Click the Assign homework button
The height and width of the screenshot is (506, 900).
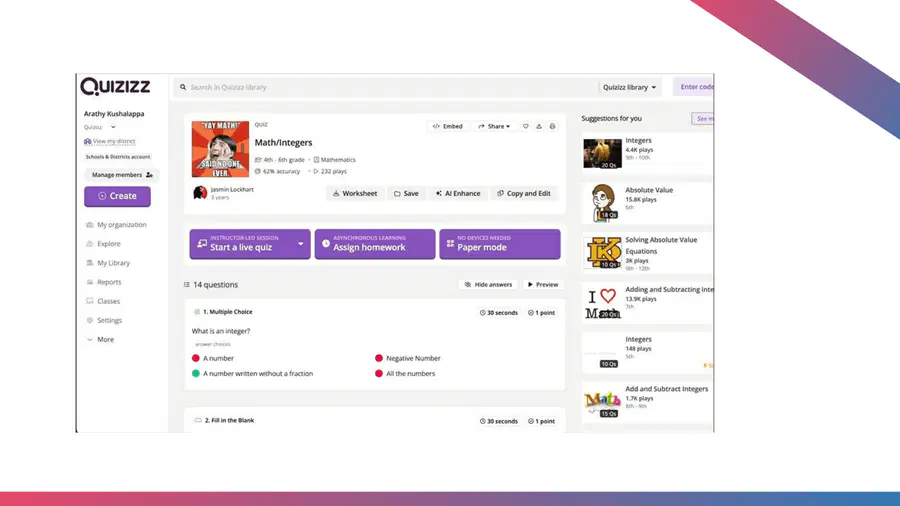point(375,244)
